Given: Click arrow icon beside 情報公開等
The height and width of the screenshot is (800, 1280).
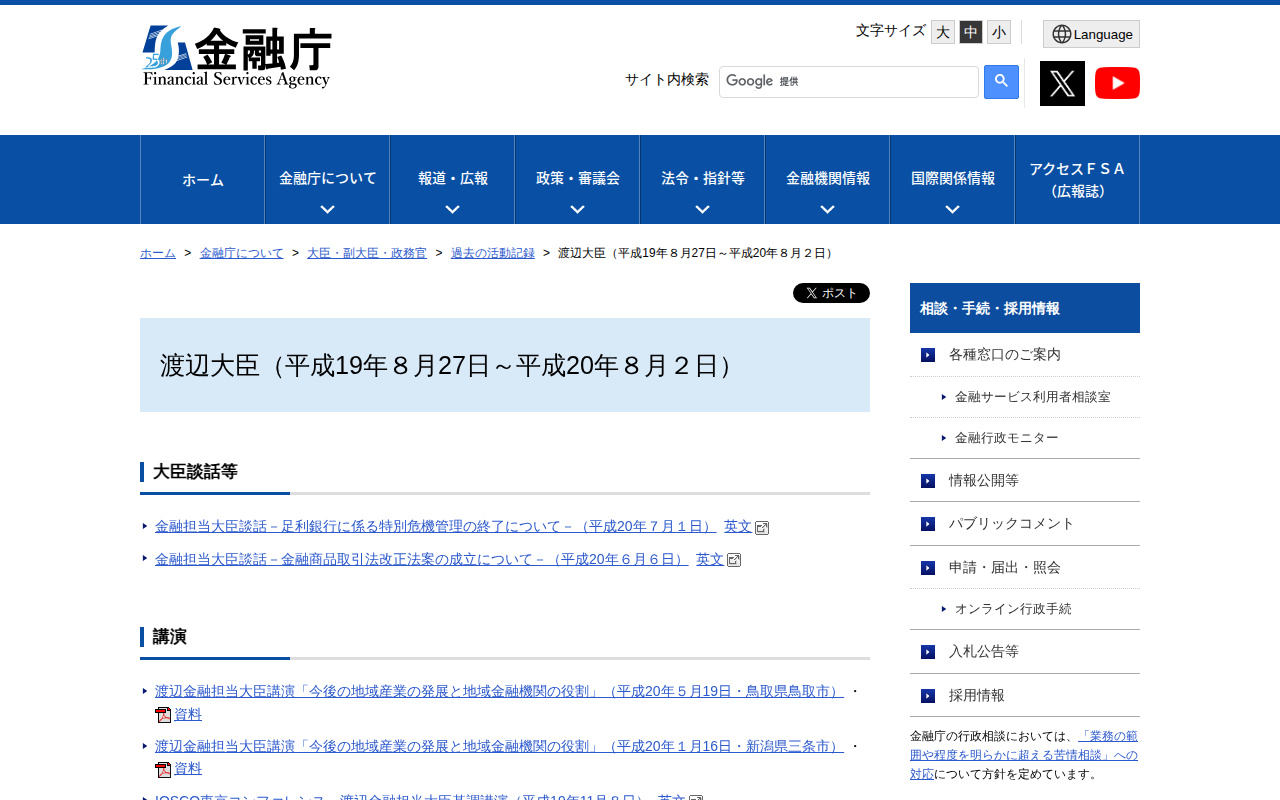Looking at the screenshot, I should point(928,481).
